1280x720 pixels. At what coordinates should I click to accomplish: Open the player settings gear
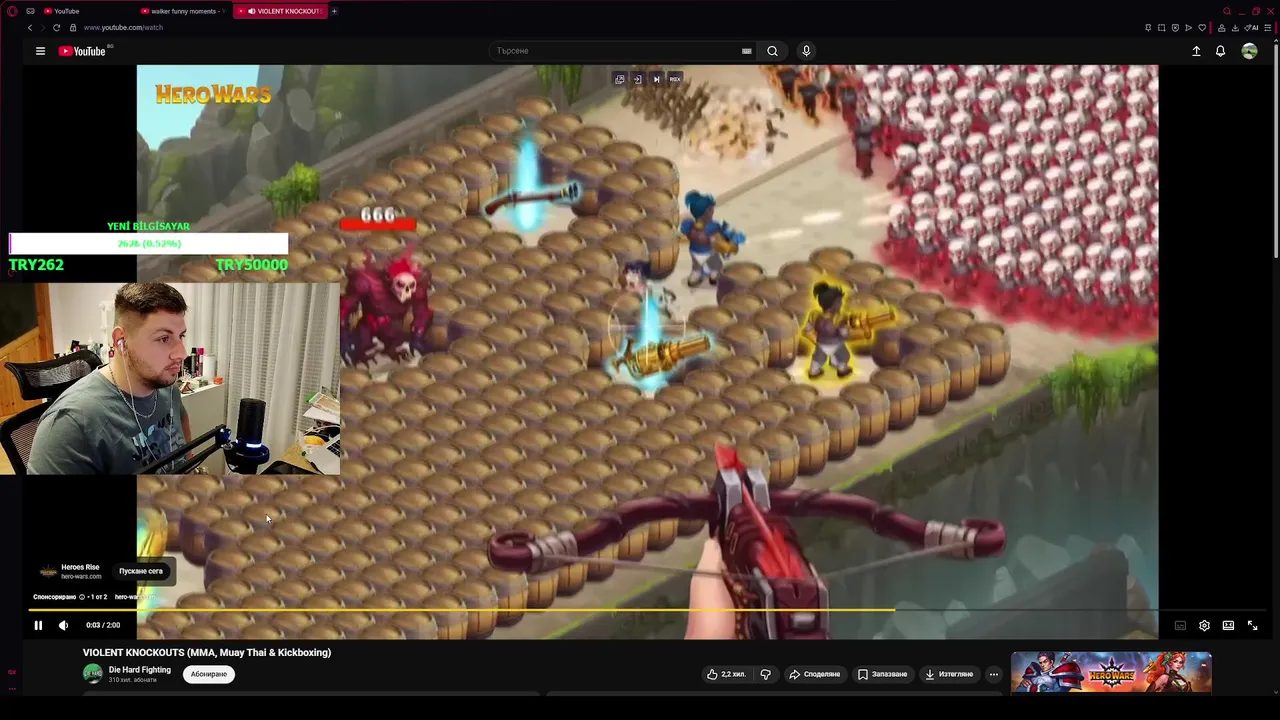[1204, 625]
